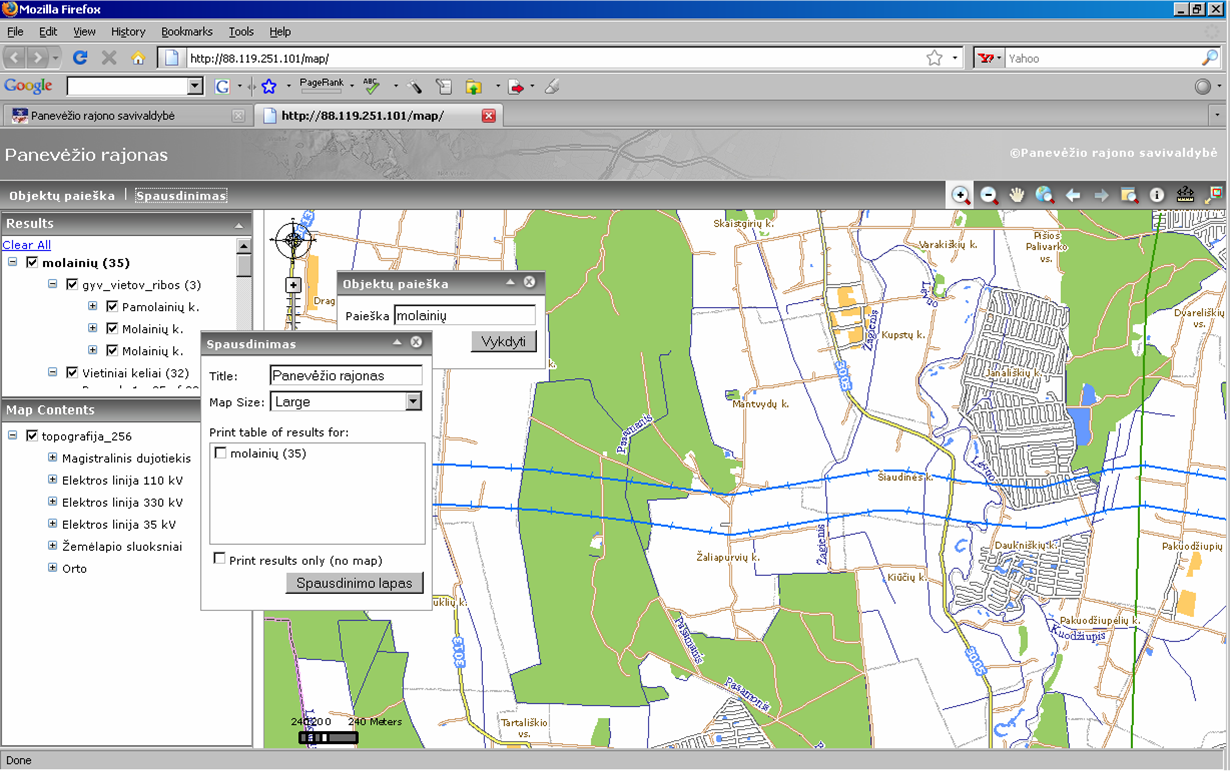The width and height of the screenshot is (1230, 771).
Task: Open the Spausdinimas link
Action: (181, 196)
